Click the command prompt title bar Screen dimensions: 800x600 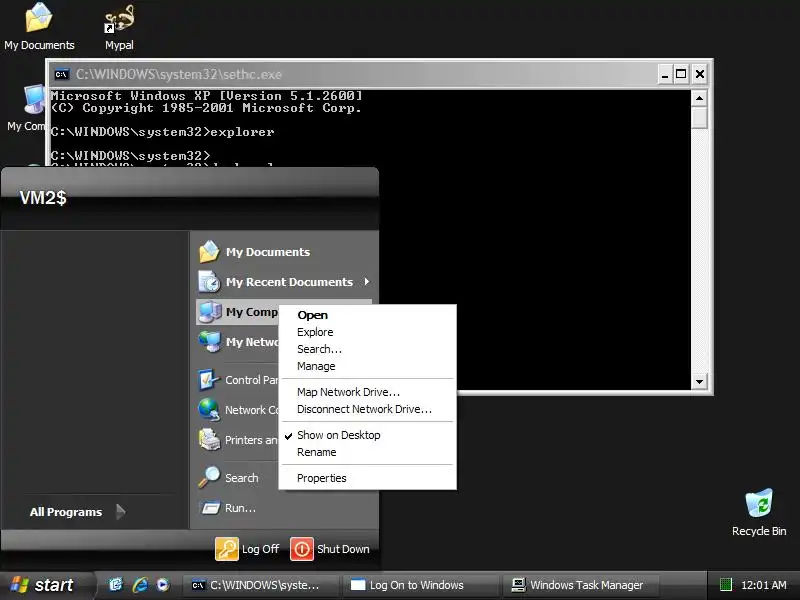[357, 74]
